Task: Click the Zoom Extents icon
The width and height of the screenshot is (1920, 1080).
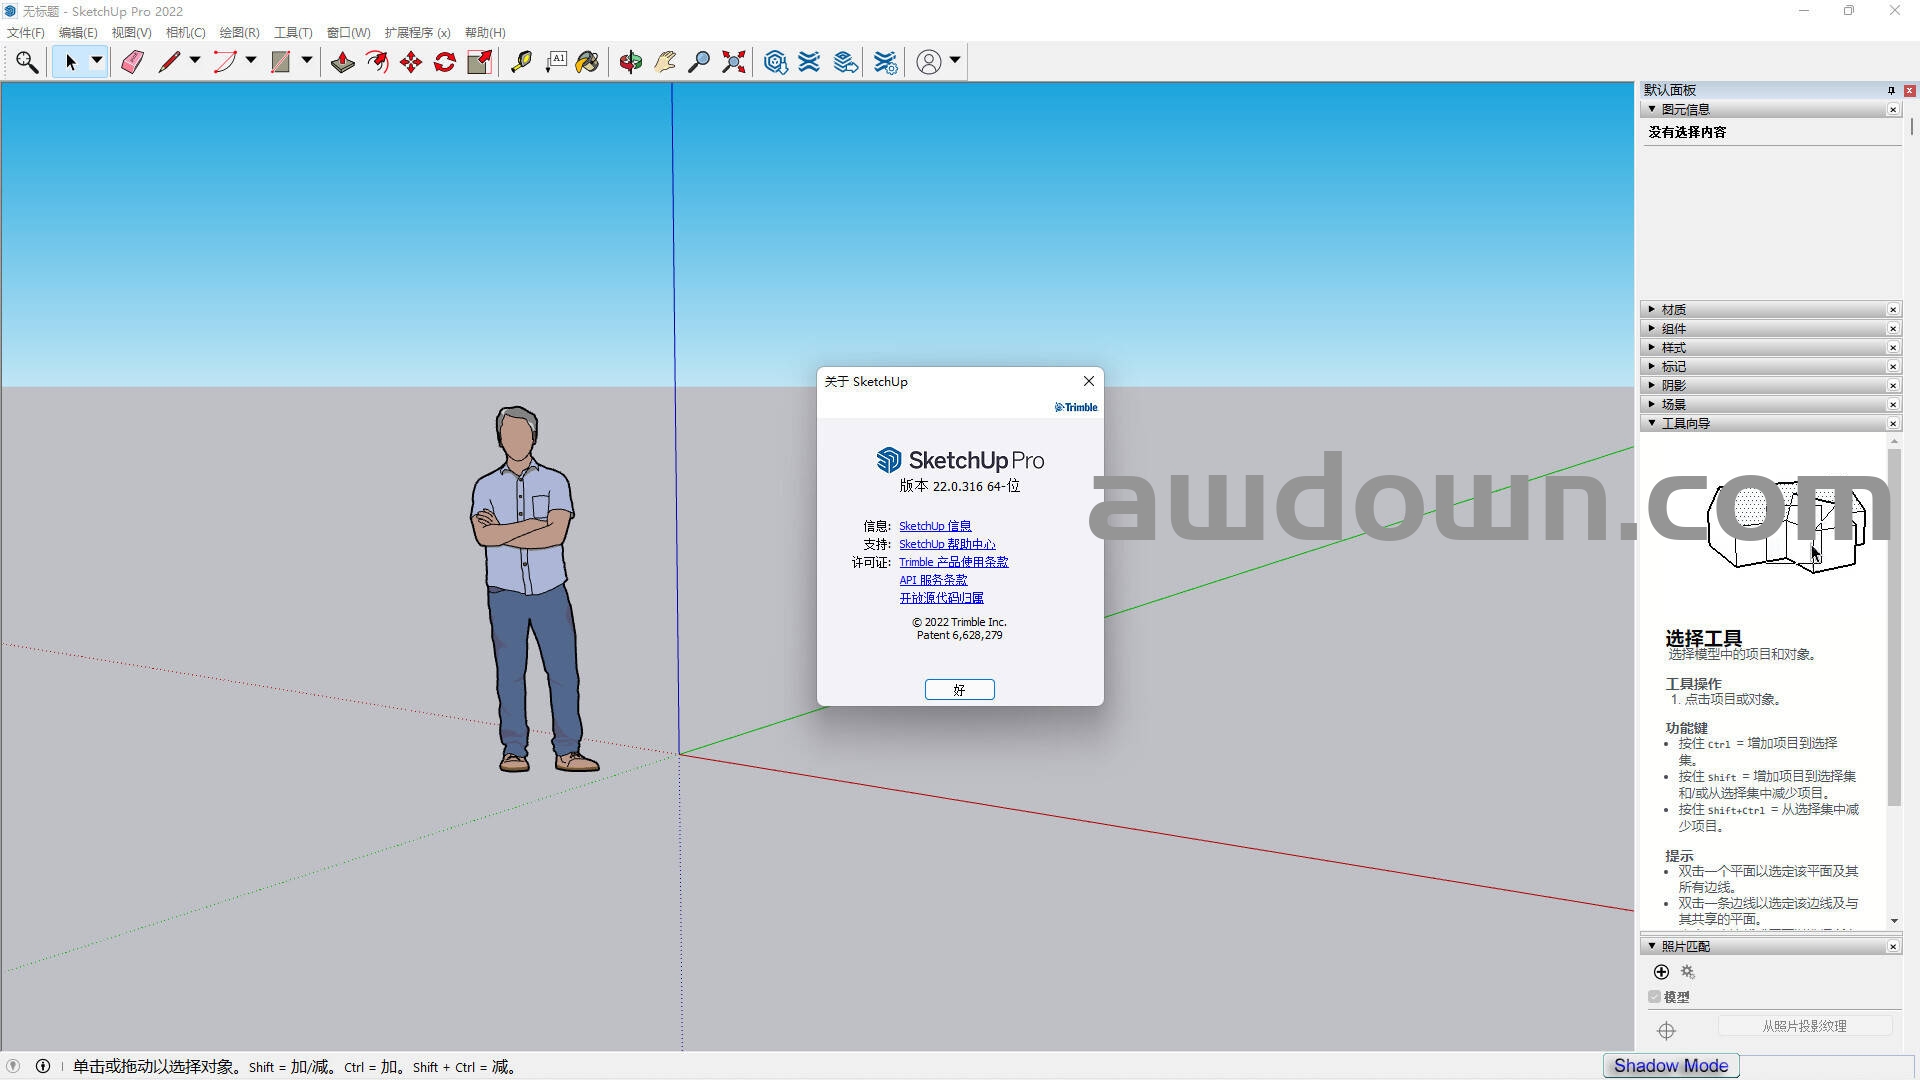Action: click(734, 62)
